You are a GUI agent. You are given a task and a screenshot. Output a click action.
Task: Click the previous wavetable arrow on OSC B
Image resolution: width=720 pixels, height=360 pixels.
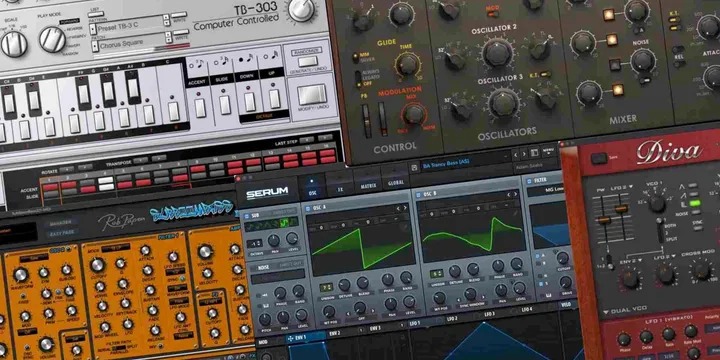[509, 195]
